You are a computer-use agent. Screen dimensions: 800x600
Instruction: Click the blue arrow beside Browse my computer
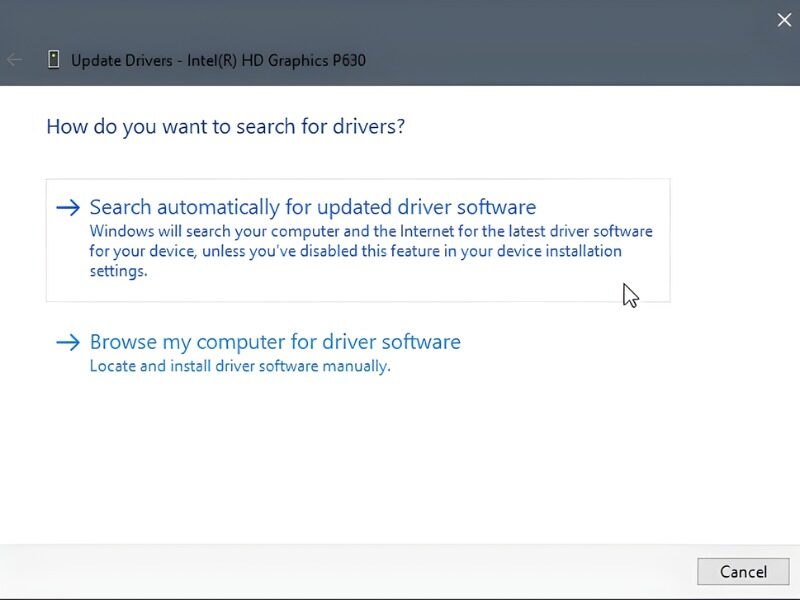(x=67, y=343)
